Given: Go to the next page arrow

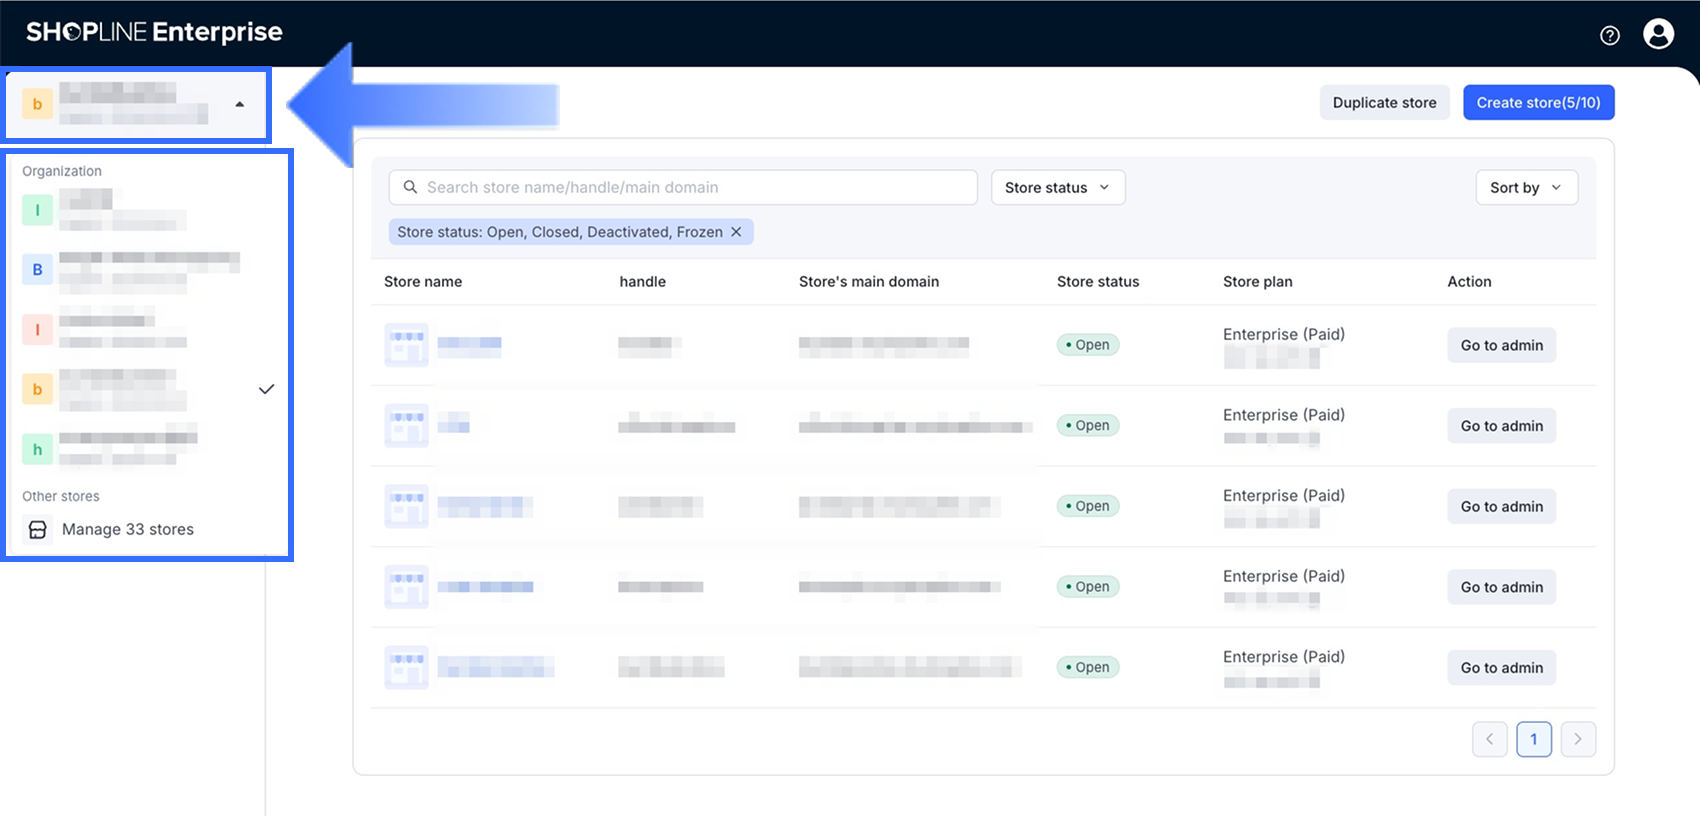Looking at the screenshot, I should point(1577,739).
